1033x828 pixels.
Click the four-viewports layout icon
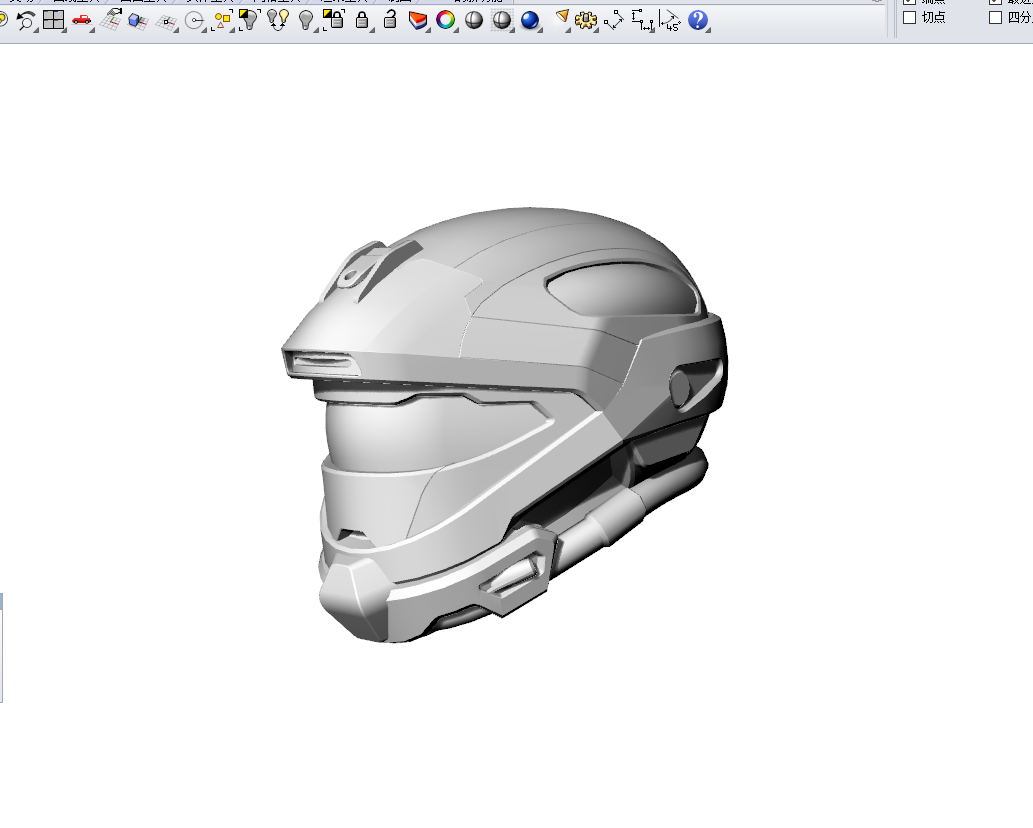tap(53, 20)
